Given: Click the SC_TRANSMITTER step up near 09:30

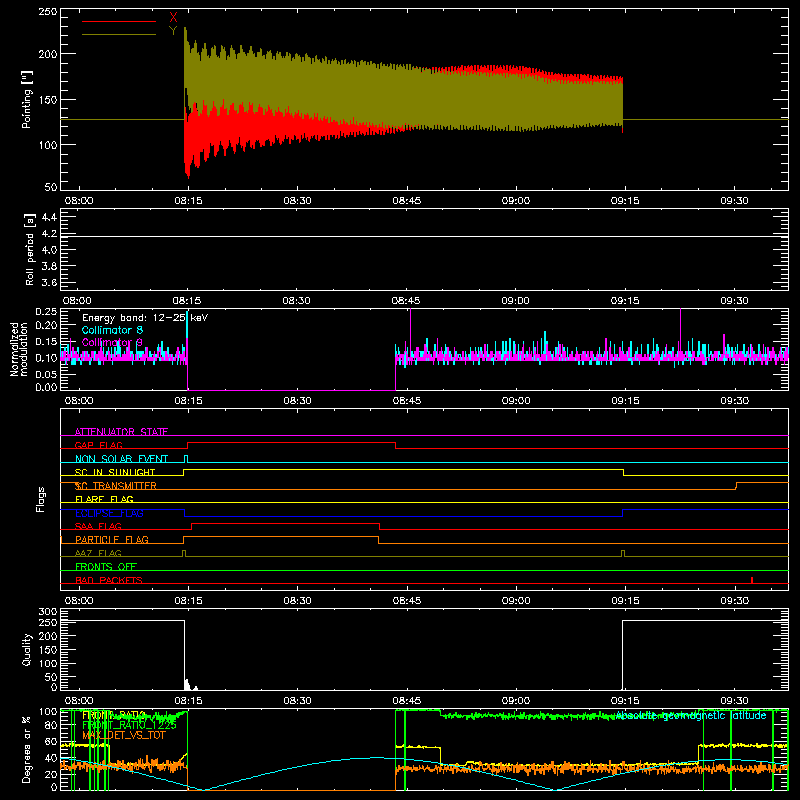Looking at the screenshot, I should 736,486.
